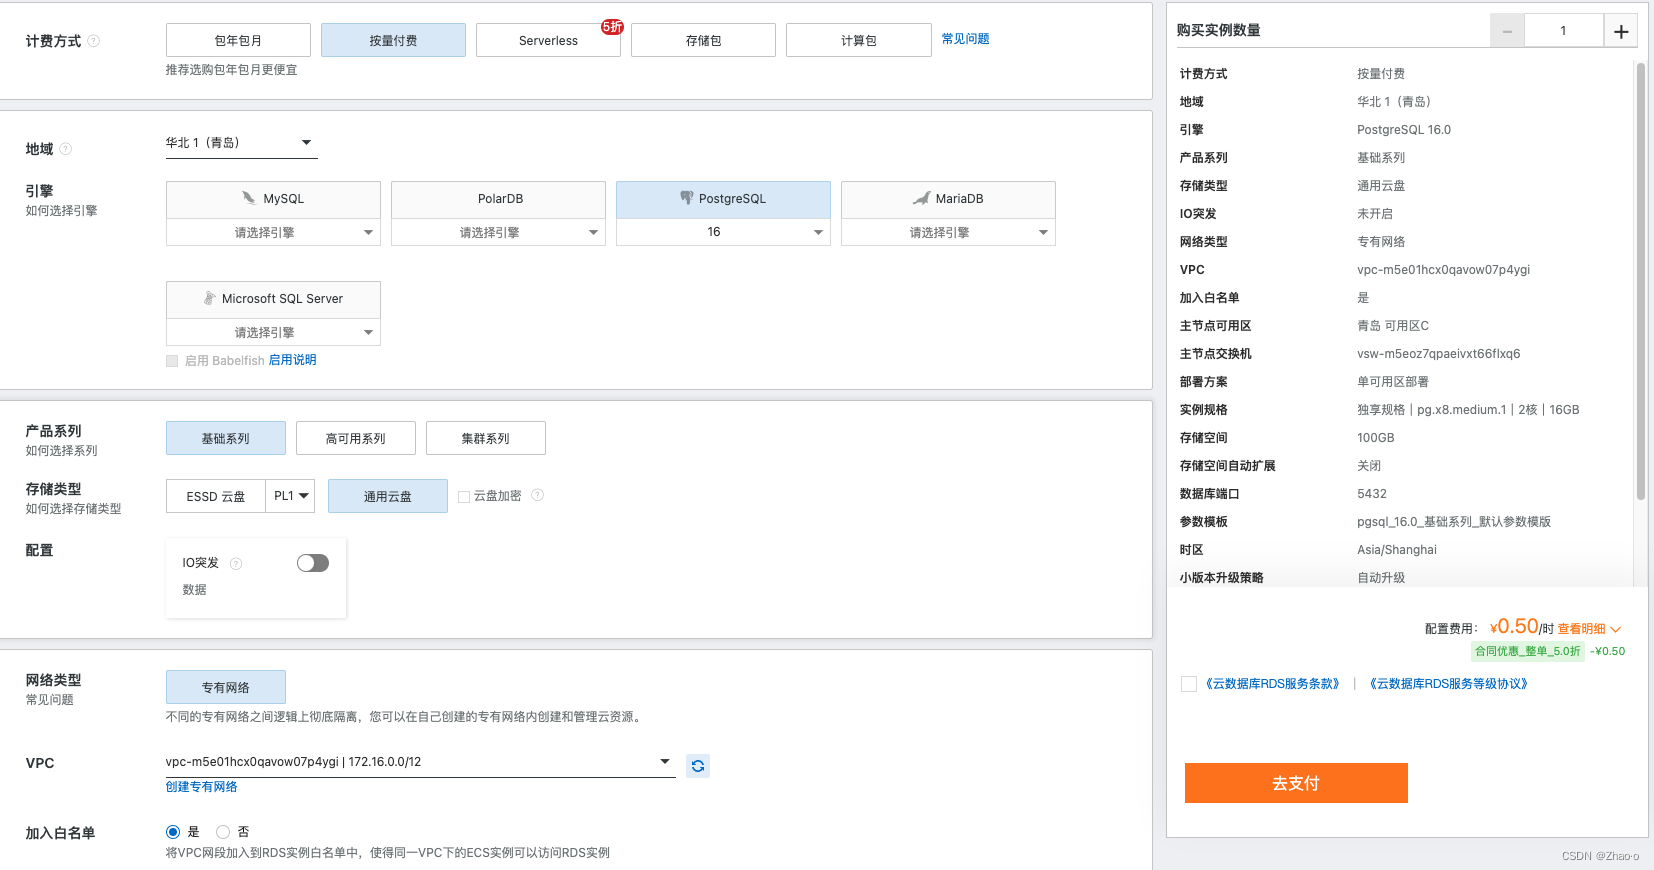Viewport: 1654px width, 870px height.
Task: Click the plus to increase instance quantity
Action: coord(1621,31)
